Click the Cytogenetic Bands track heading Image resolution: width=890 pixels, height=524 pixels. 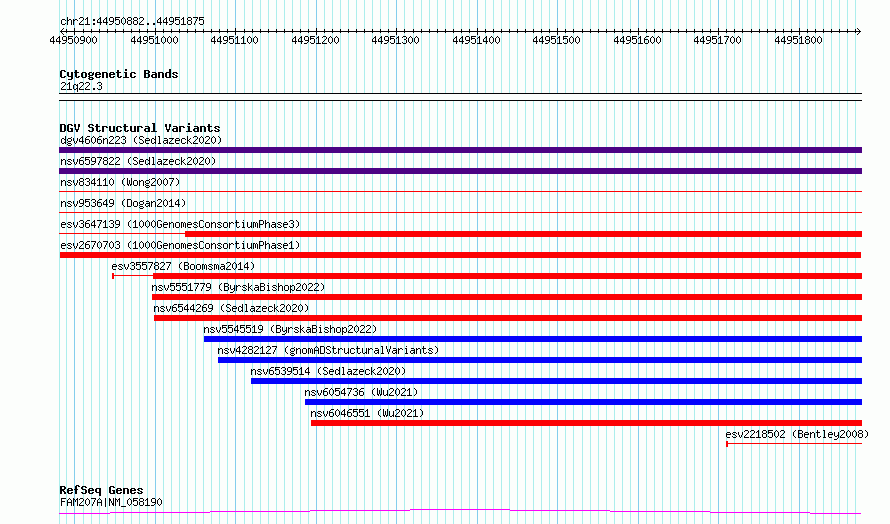pos(119,74)
